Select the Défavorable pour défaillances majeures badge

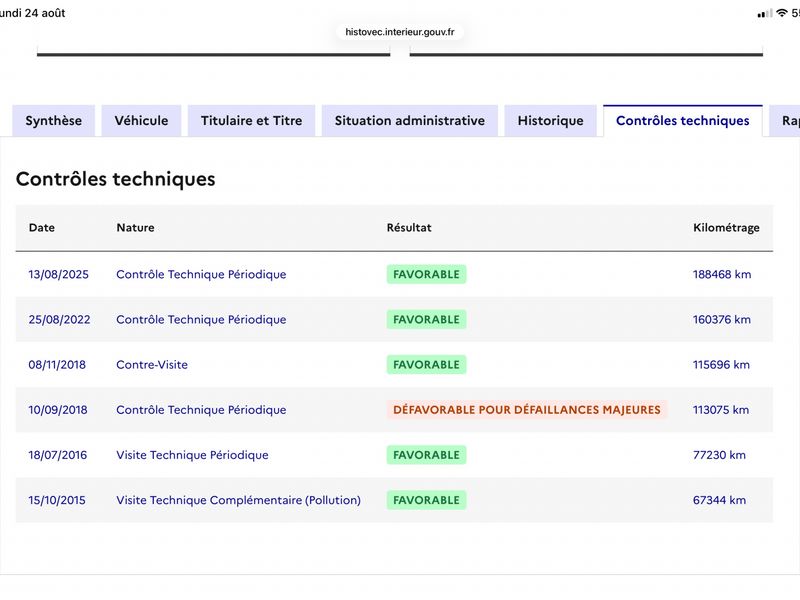[x=527, y=410]
